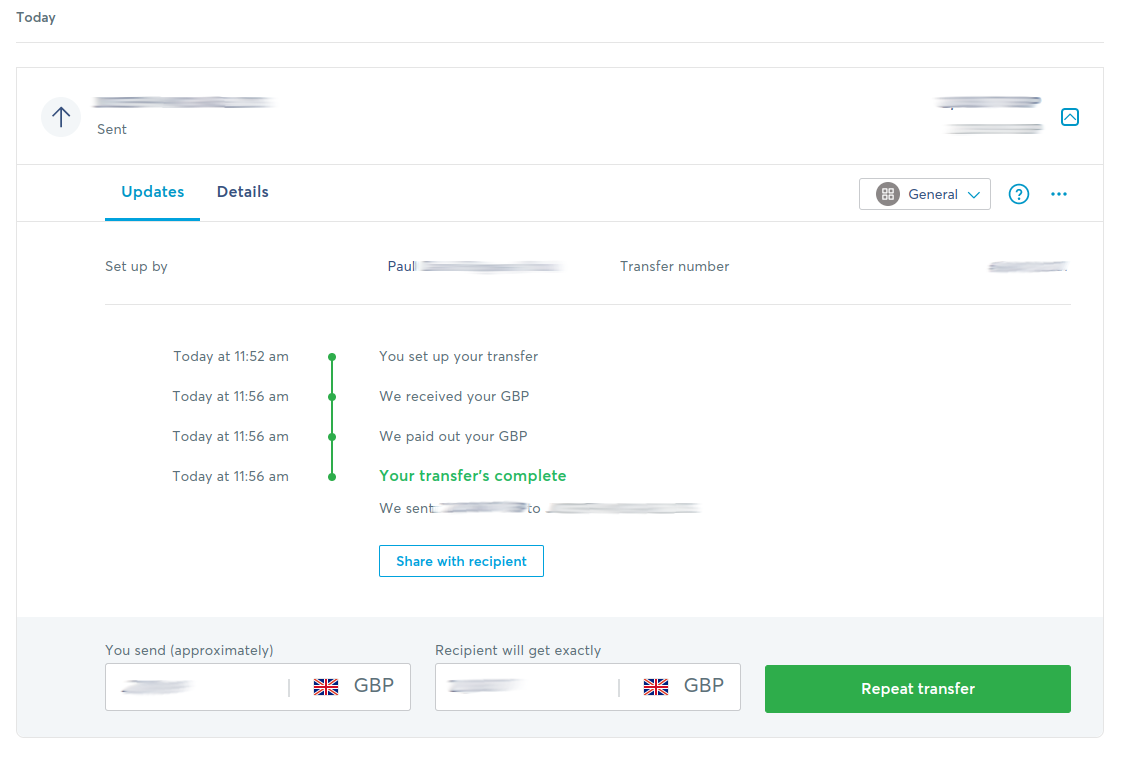Collapse the transfer card with chevron icon
Image resolution: width=1125 pixels, height=758 pixels.
tap(1069, 117)
